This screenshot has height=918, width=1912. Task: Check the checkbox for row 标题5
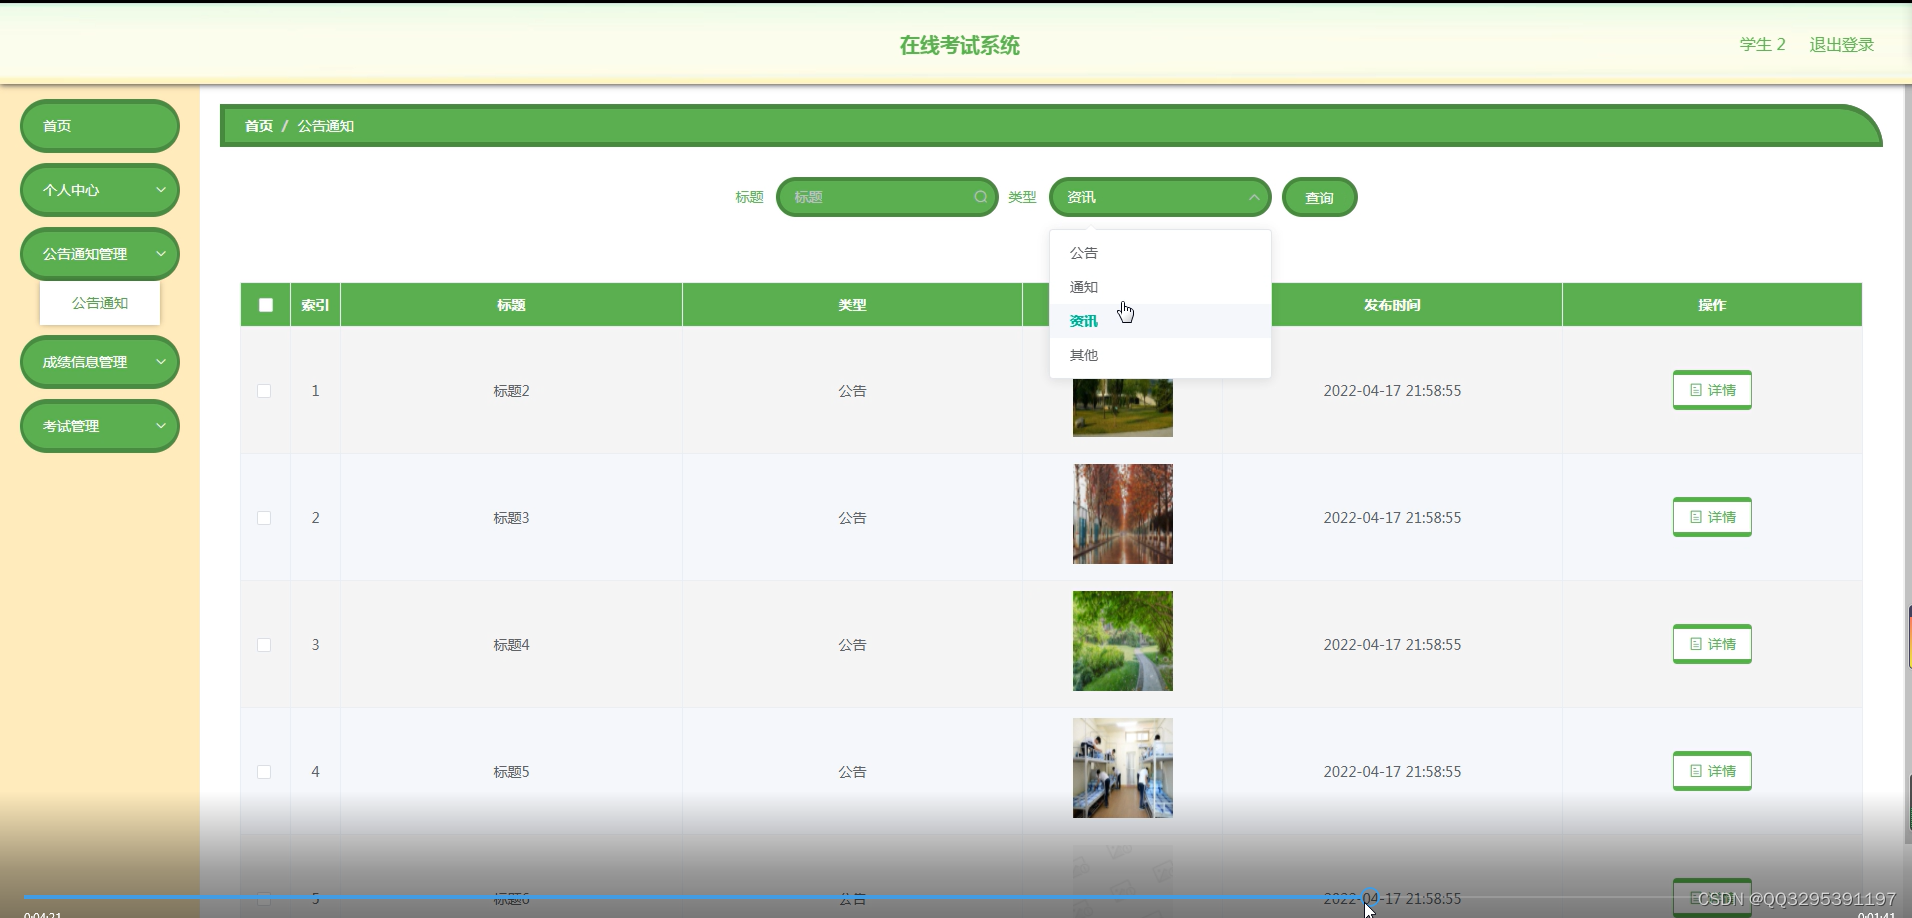coord(264,772)
